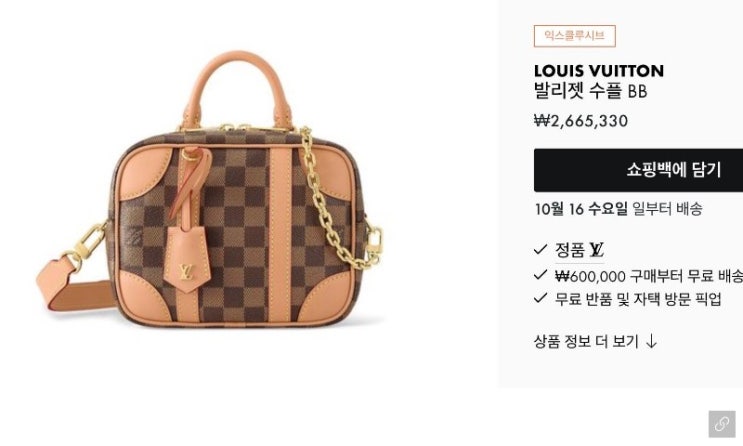Click the checkmark beside 무료 반품 및 자택 방문 픽업
This screenshot has height=446, width=743.
540,299
